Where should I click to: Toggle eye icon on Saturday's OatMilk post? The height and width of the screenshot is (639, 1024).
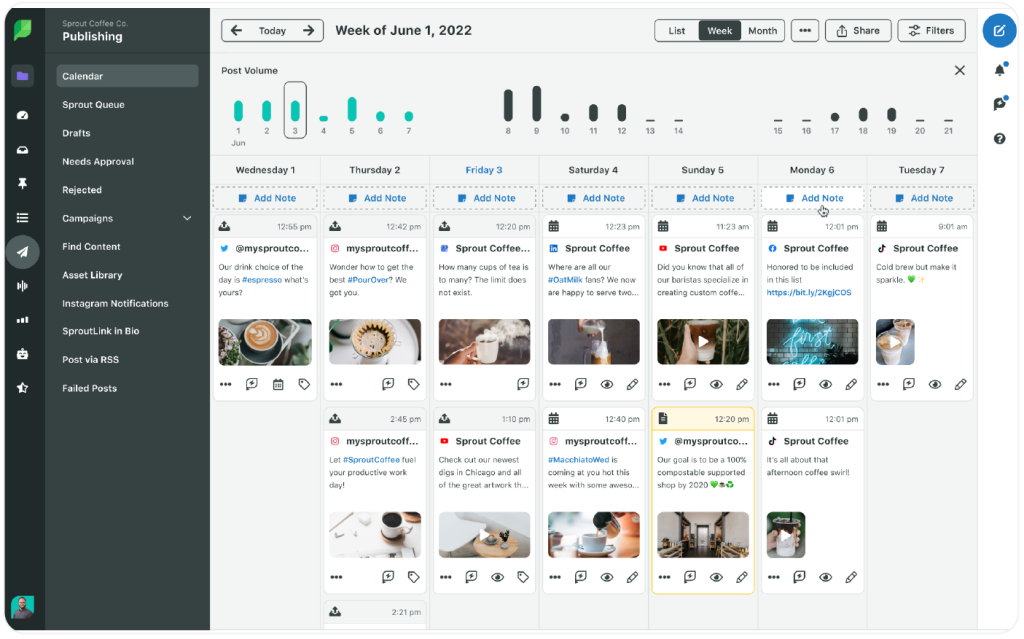click(607, 384)
